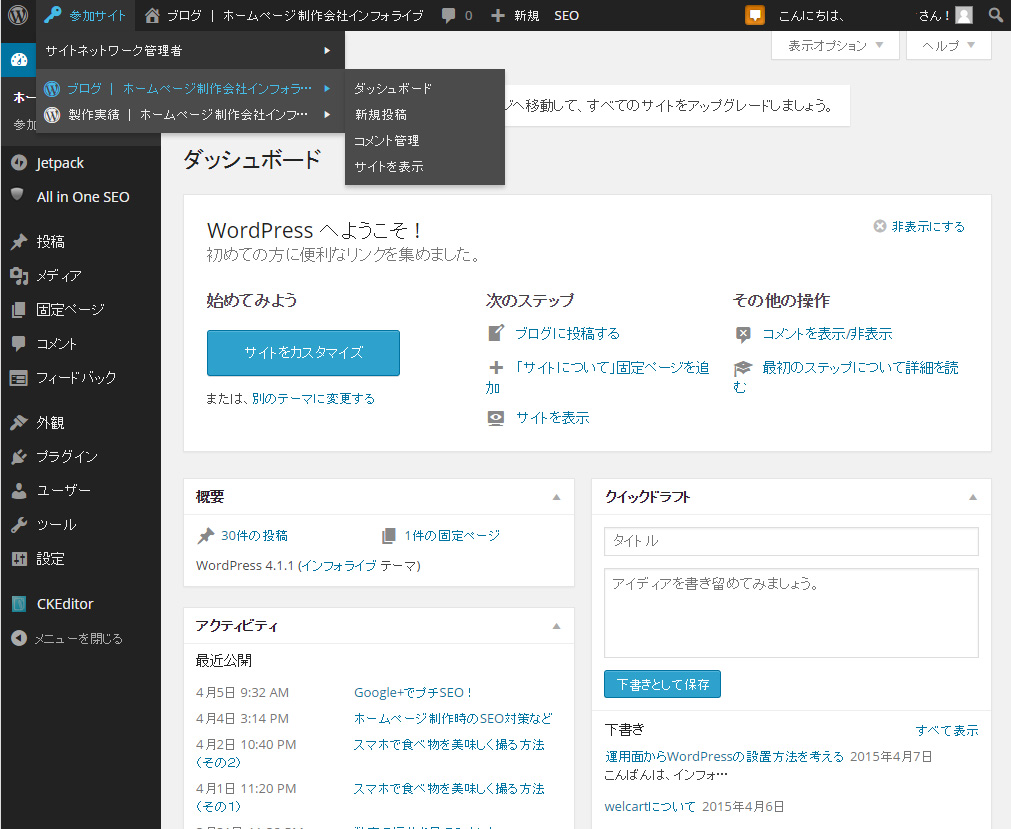This screenshot has height=829, width=1011.
Task: Open the 1件の固定ページ link
Action: [452, 536]
